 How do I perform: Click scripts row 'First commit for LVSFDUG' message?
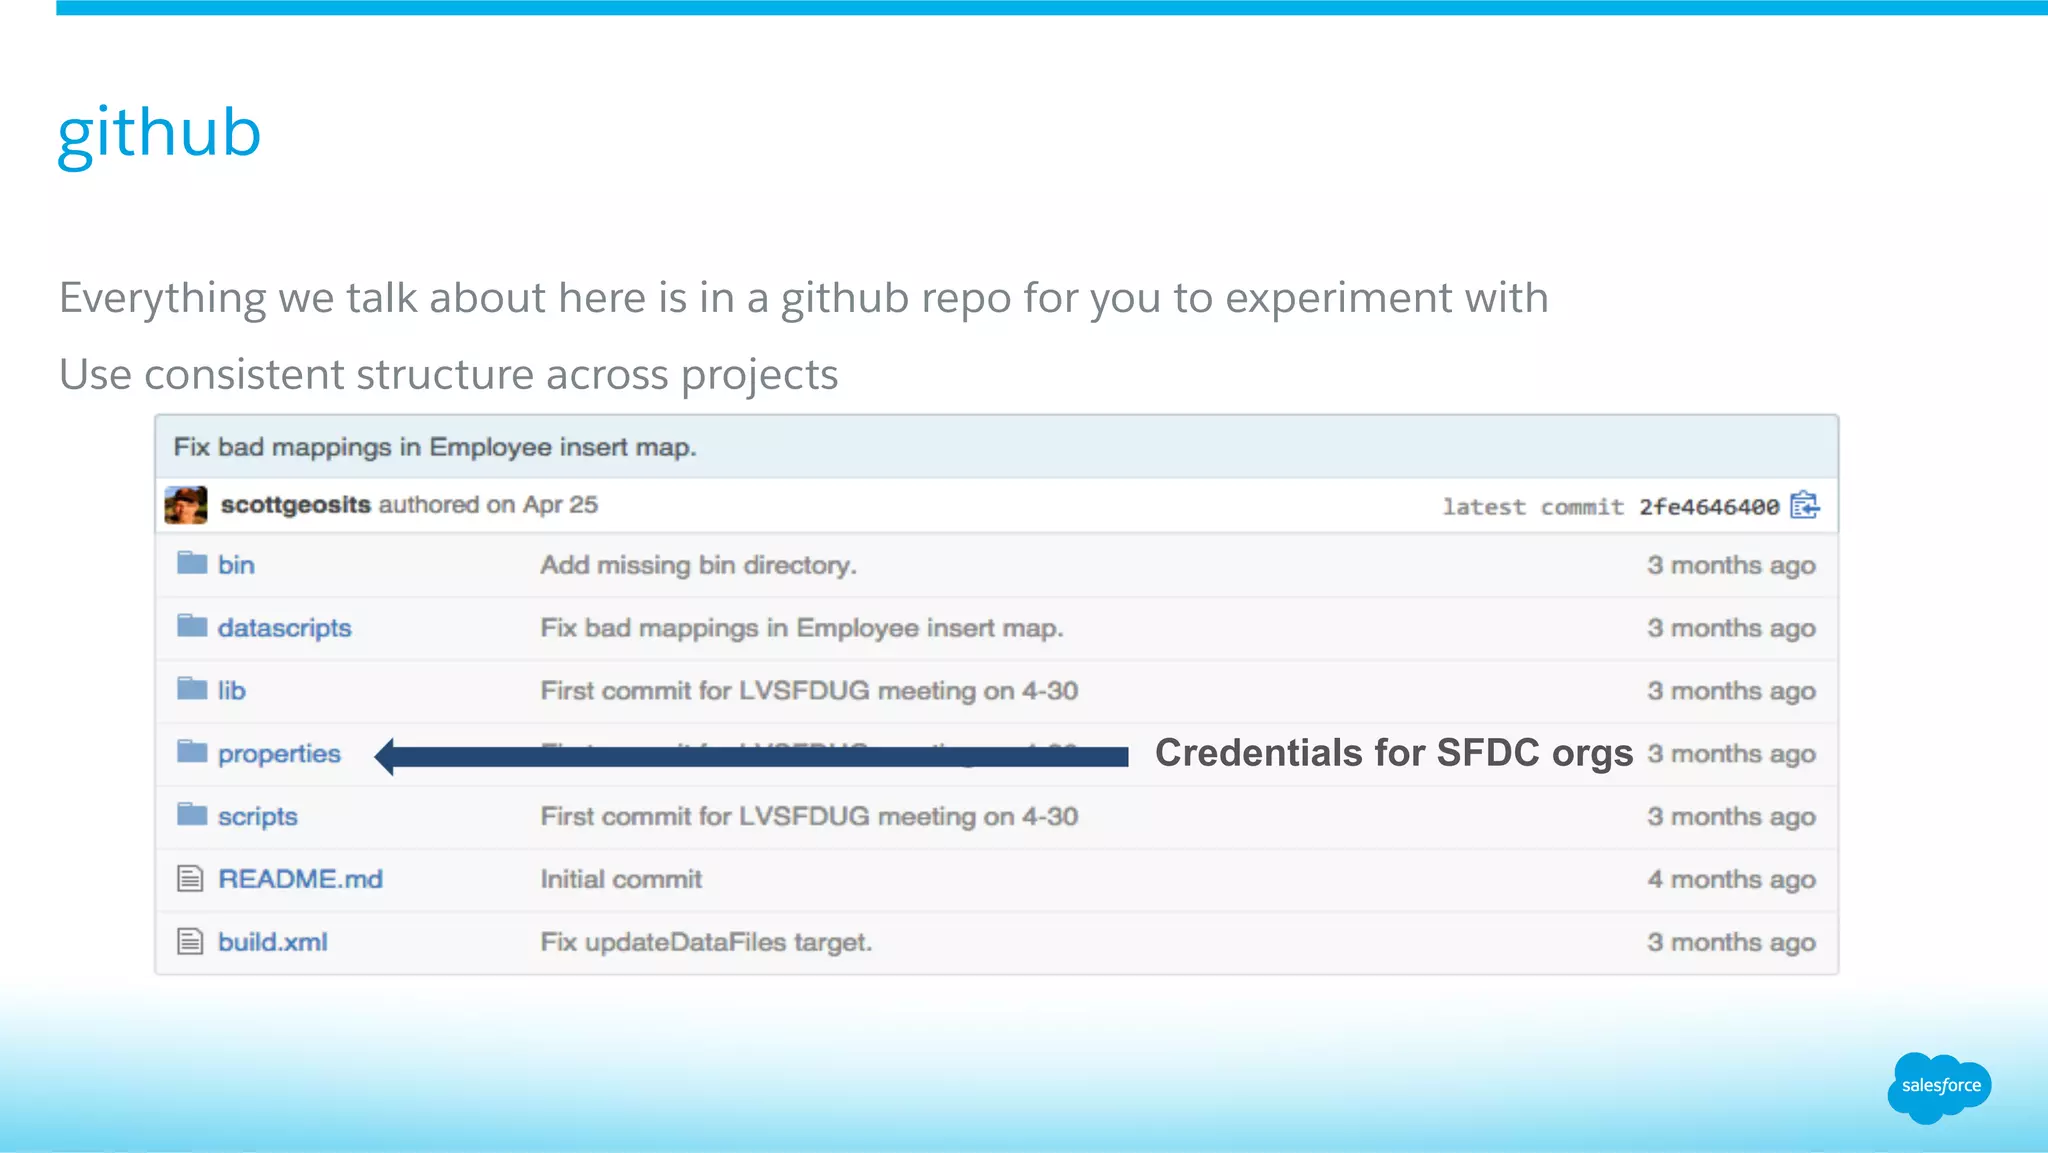[x=809, y=817]
